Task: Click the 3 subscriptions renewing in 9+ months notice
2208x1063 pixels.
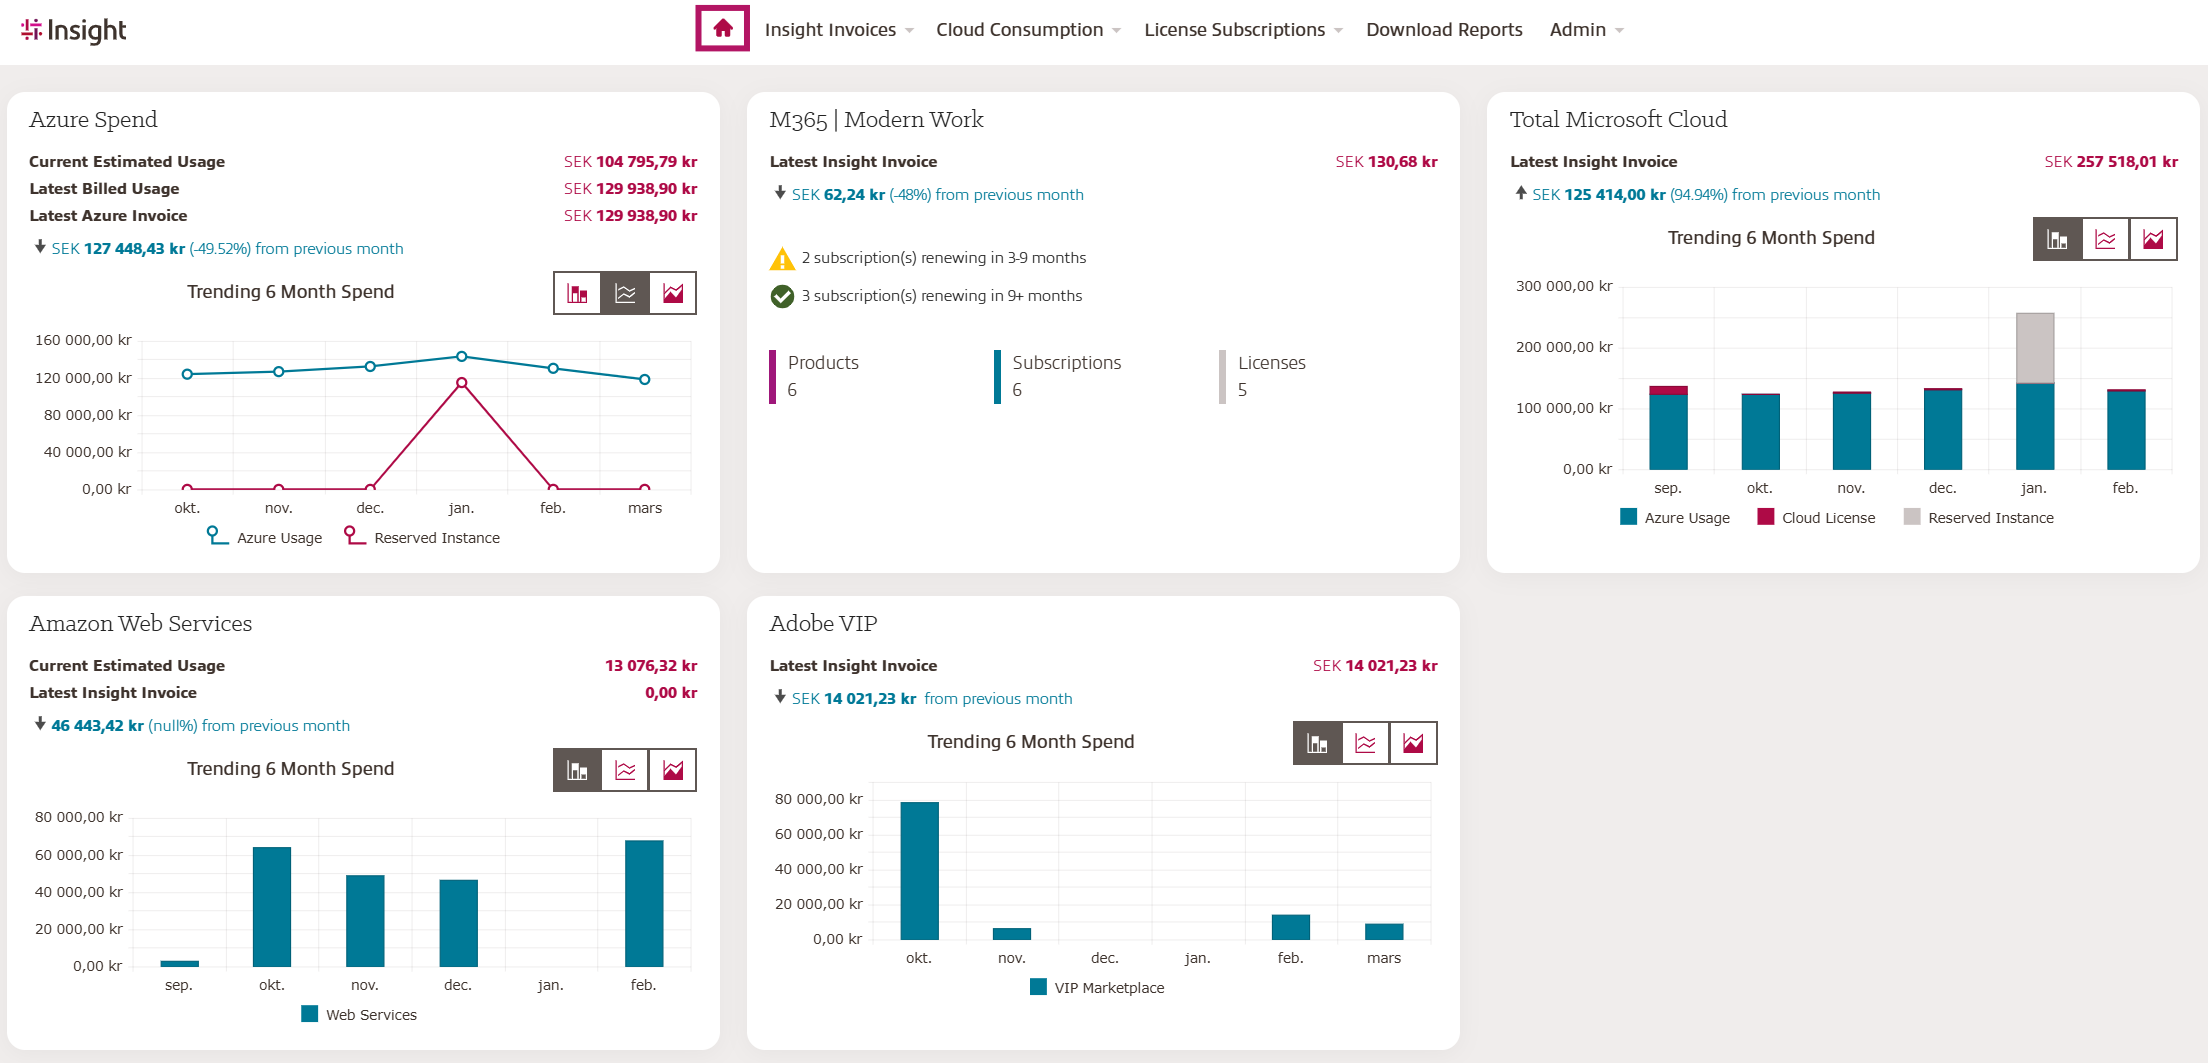Action: tap(941, 296)
